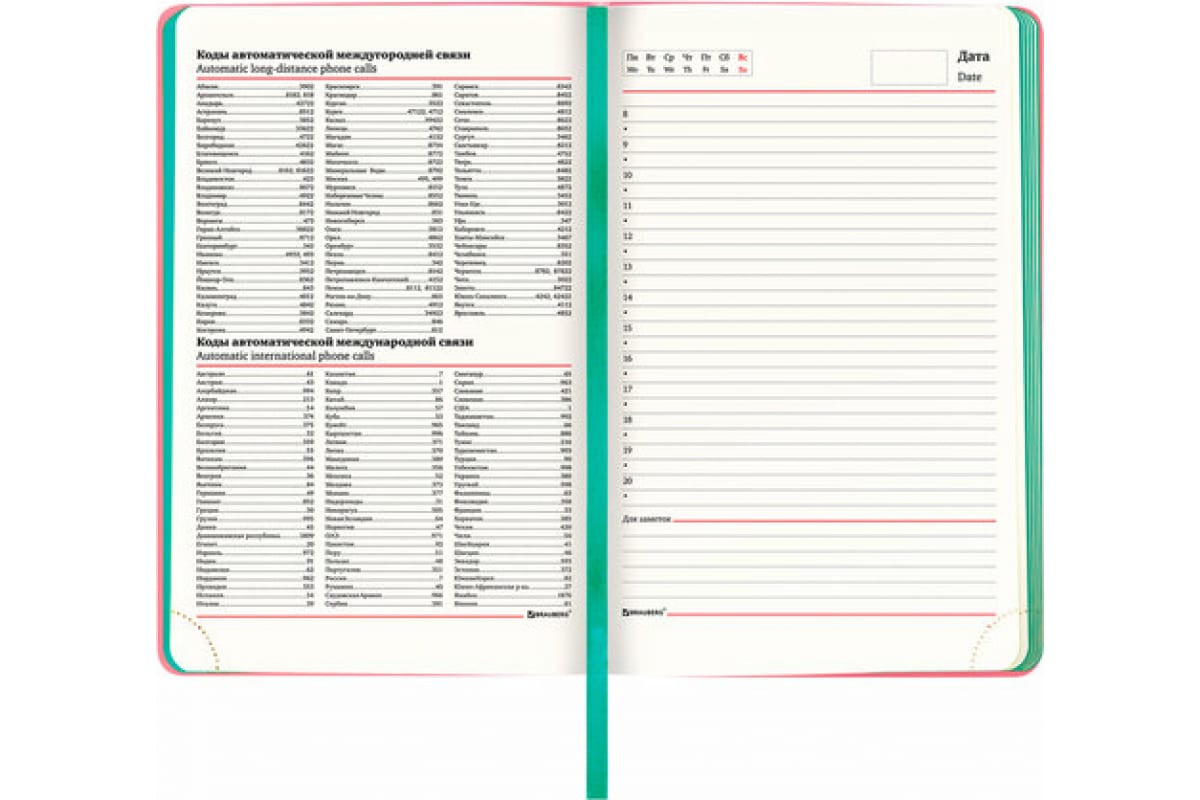The image size is (1200, 800).
Task: Click the hour '15' schedule line
Action: 809,328
